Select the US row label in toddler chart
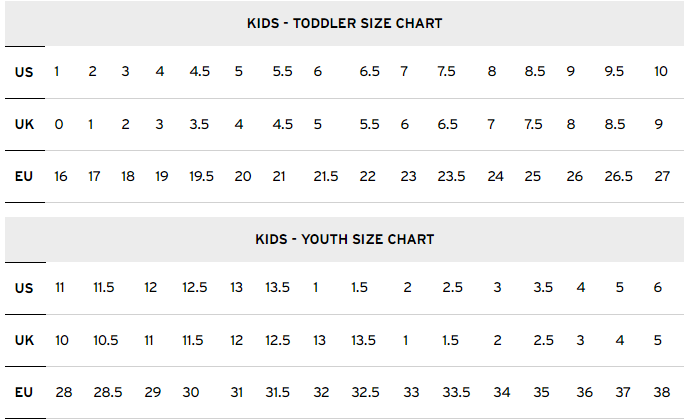Viewport: 687px width, 420px height. 24,71
